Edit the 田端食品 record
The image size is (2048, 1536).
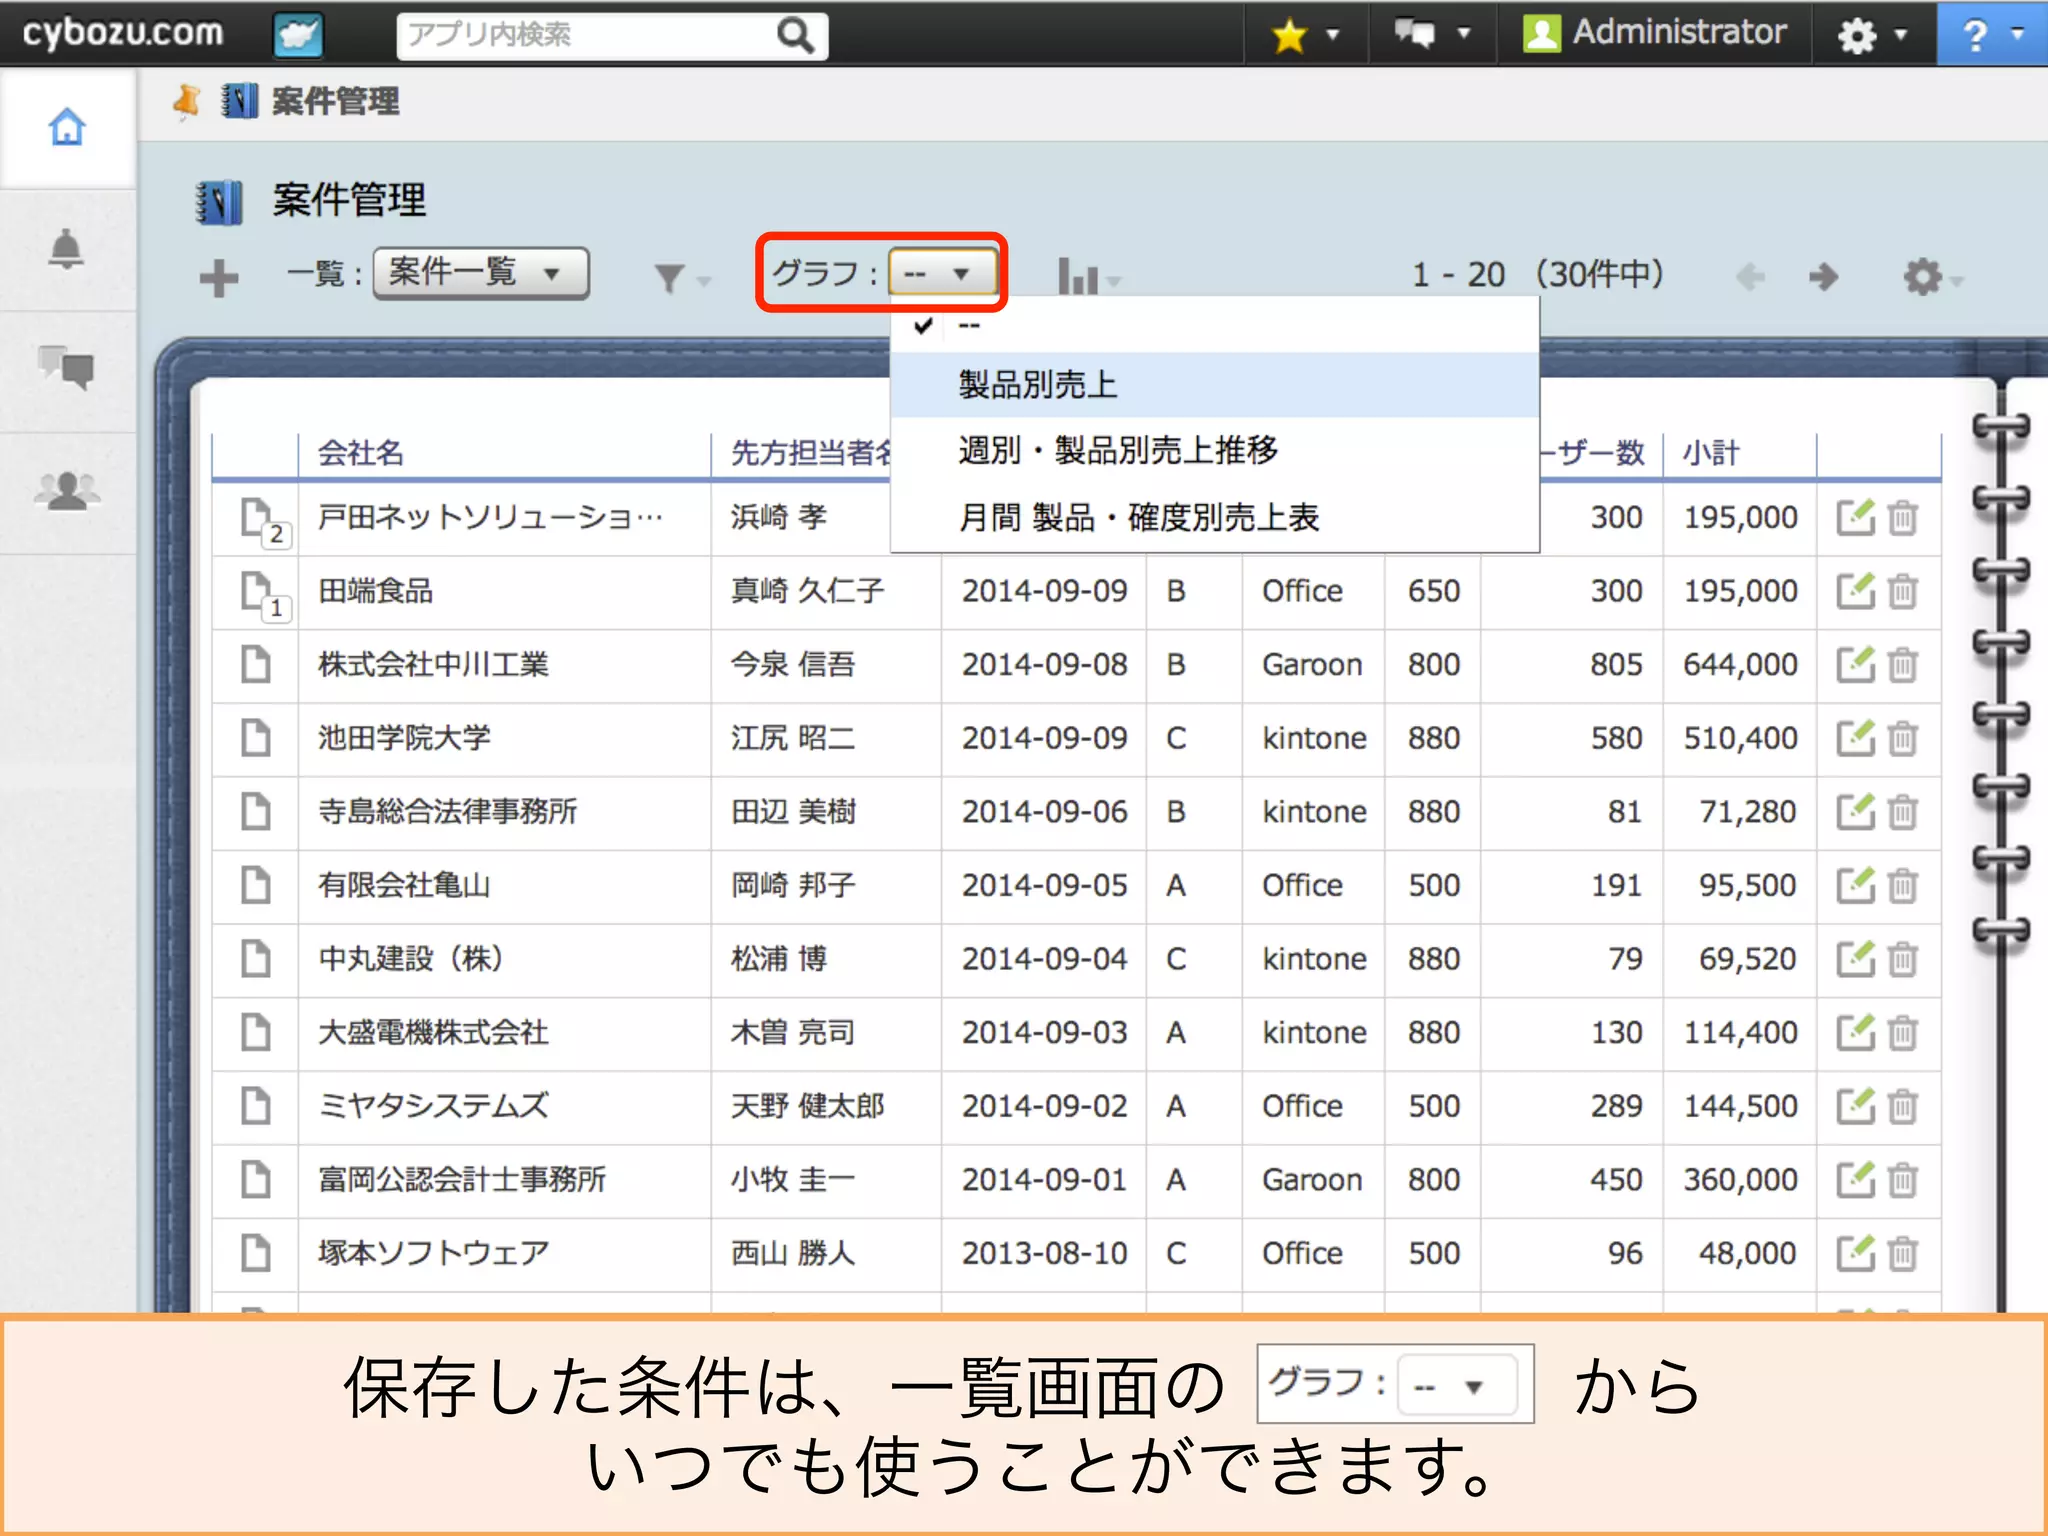coord(1855,590)
